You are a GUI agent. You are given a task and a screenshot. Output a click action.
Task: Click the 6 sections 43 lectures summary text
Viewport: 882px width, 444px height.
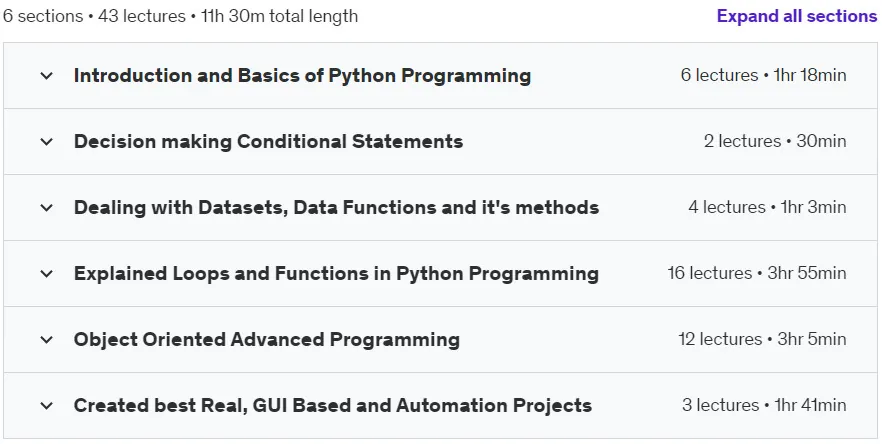click(180, 16)
